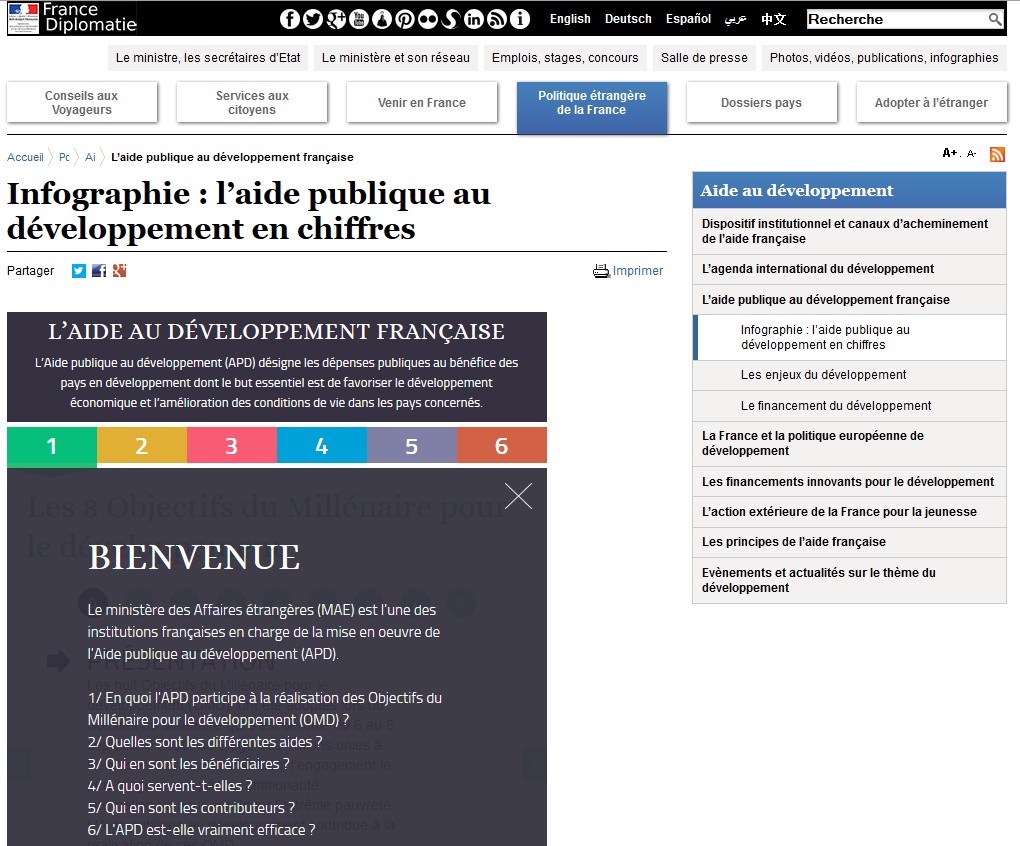Open the 'L'aide publique au développement française' sidebar item
This screenshot has width=1020, height=846.
[x=850, y=300]
